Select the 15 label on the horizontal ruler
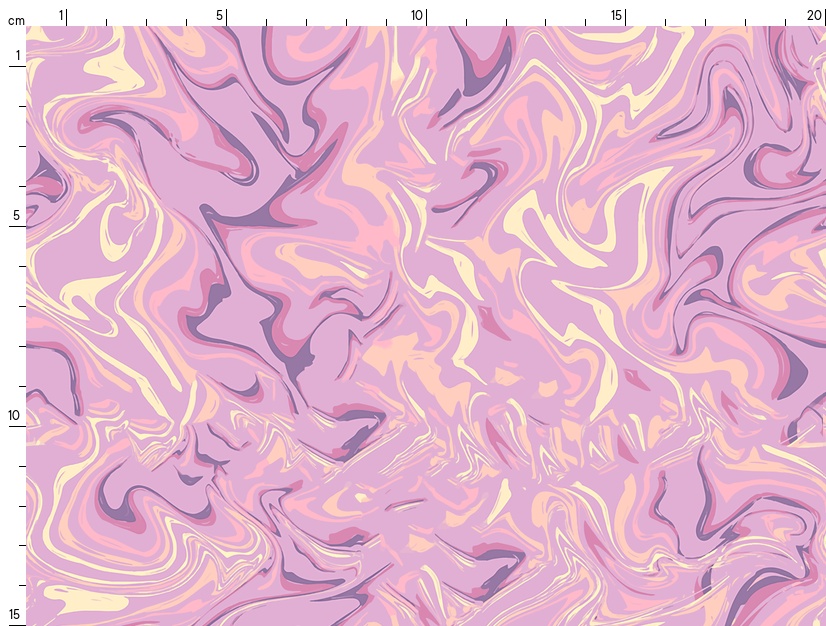The height and width of the screenshot is (626, 826). [x=617, y=15]
